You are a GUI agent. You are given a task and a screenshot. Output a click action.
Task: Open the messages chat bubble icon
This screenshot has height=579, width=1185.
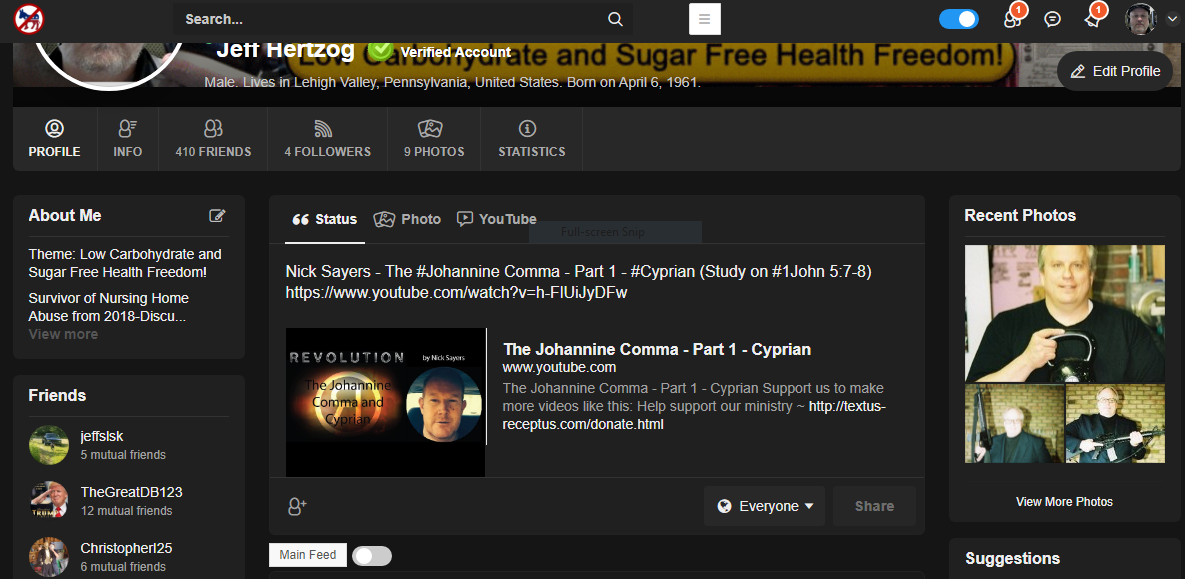click(1052, 19)
